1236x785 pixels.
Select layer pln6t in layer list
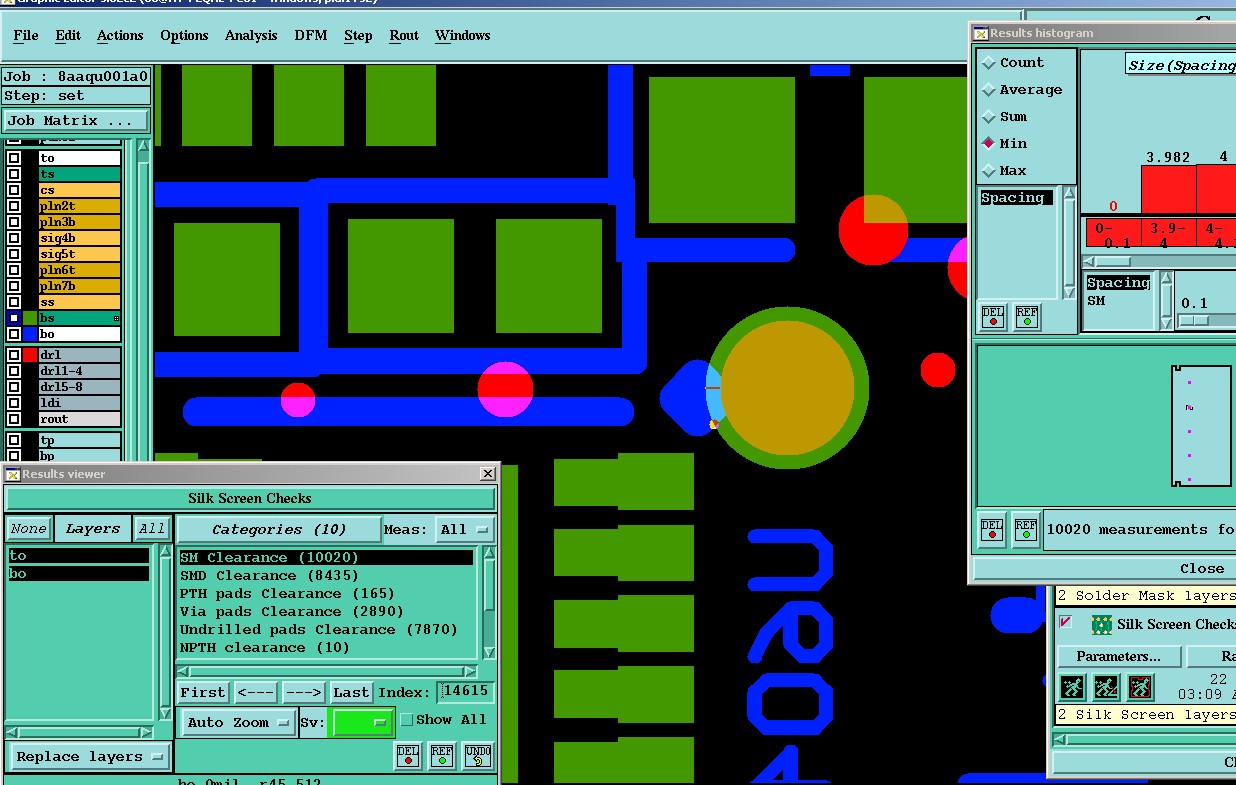(80, 270)
